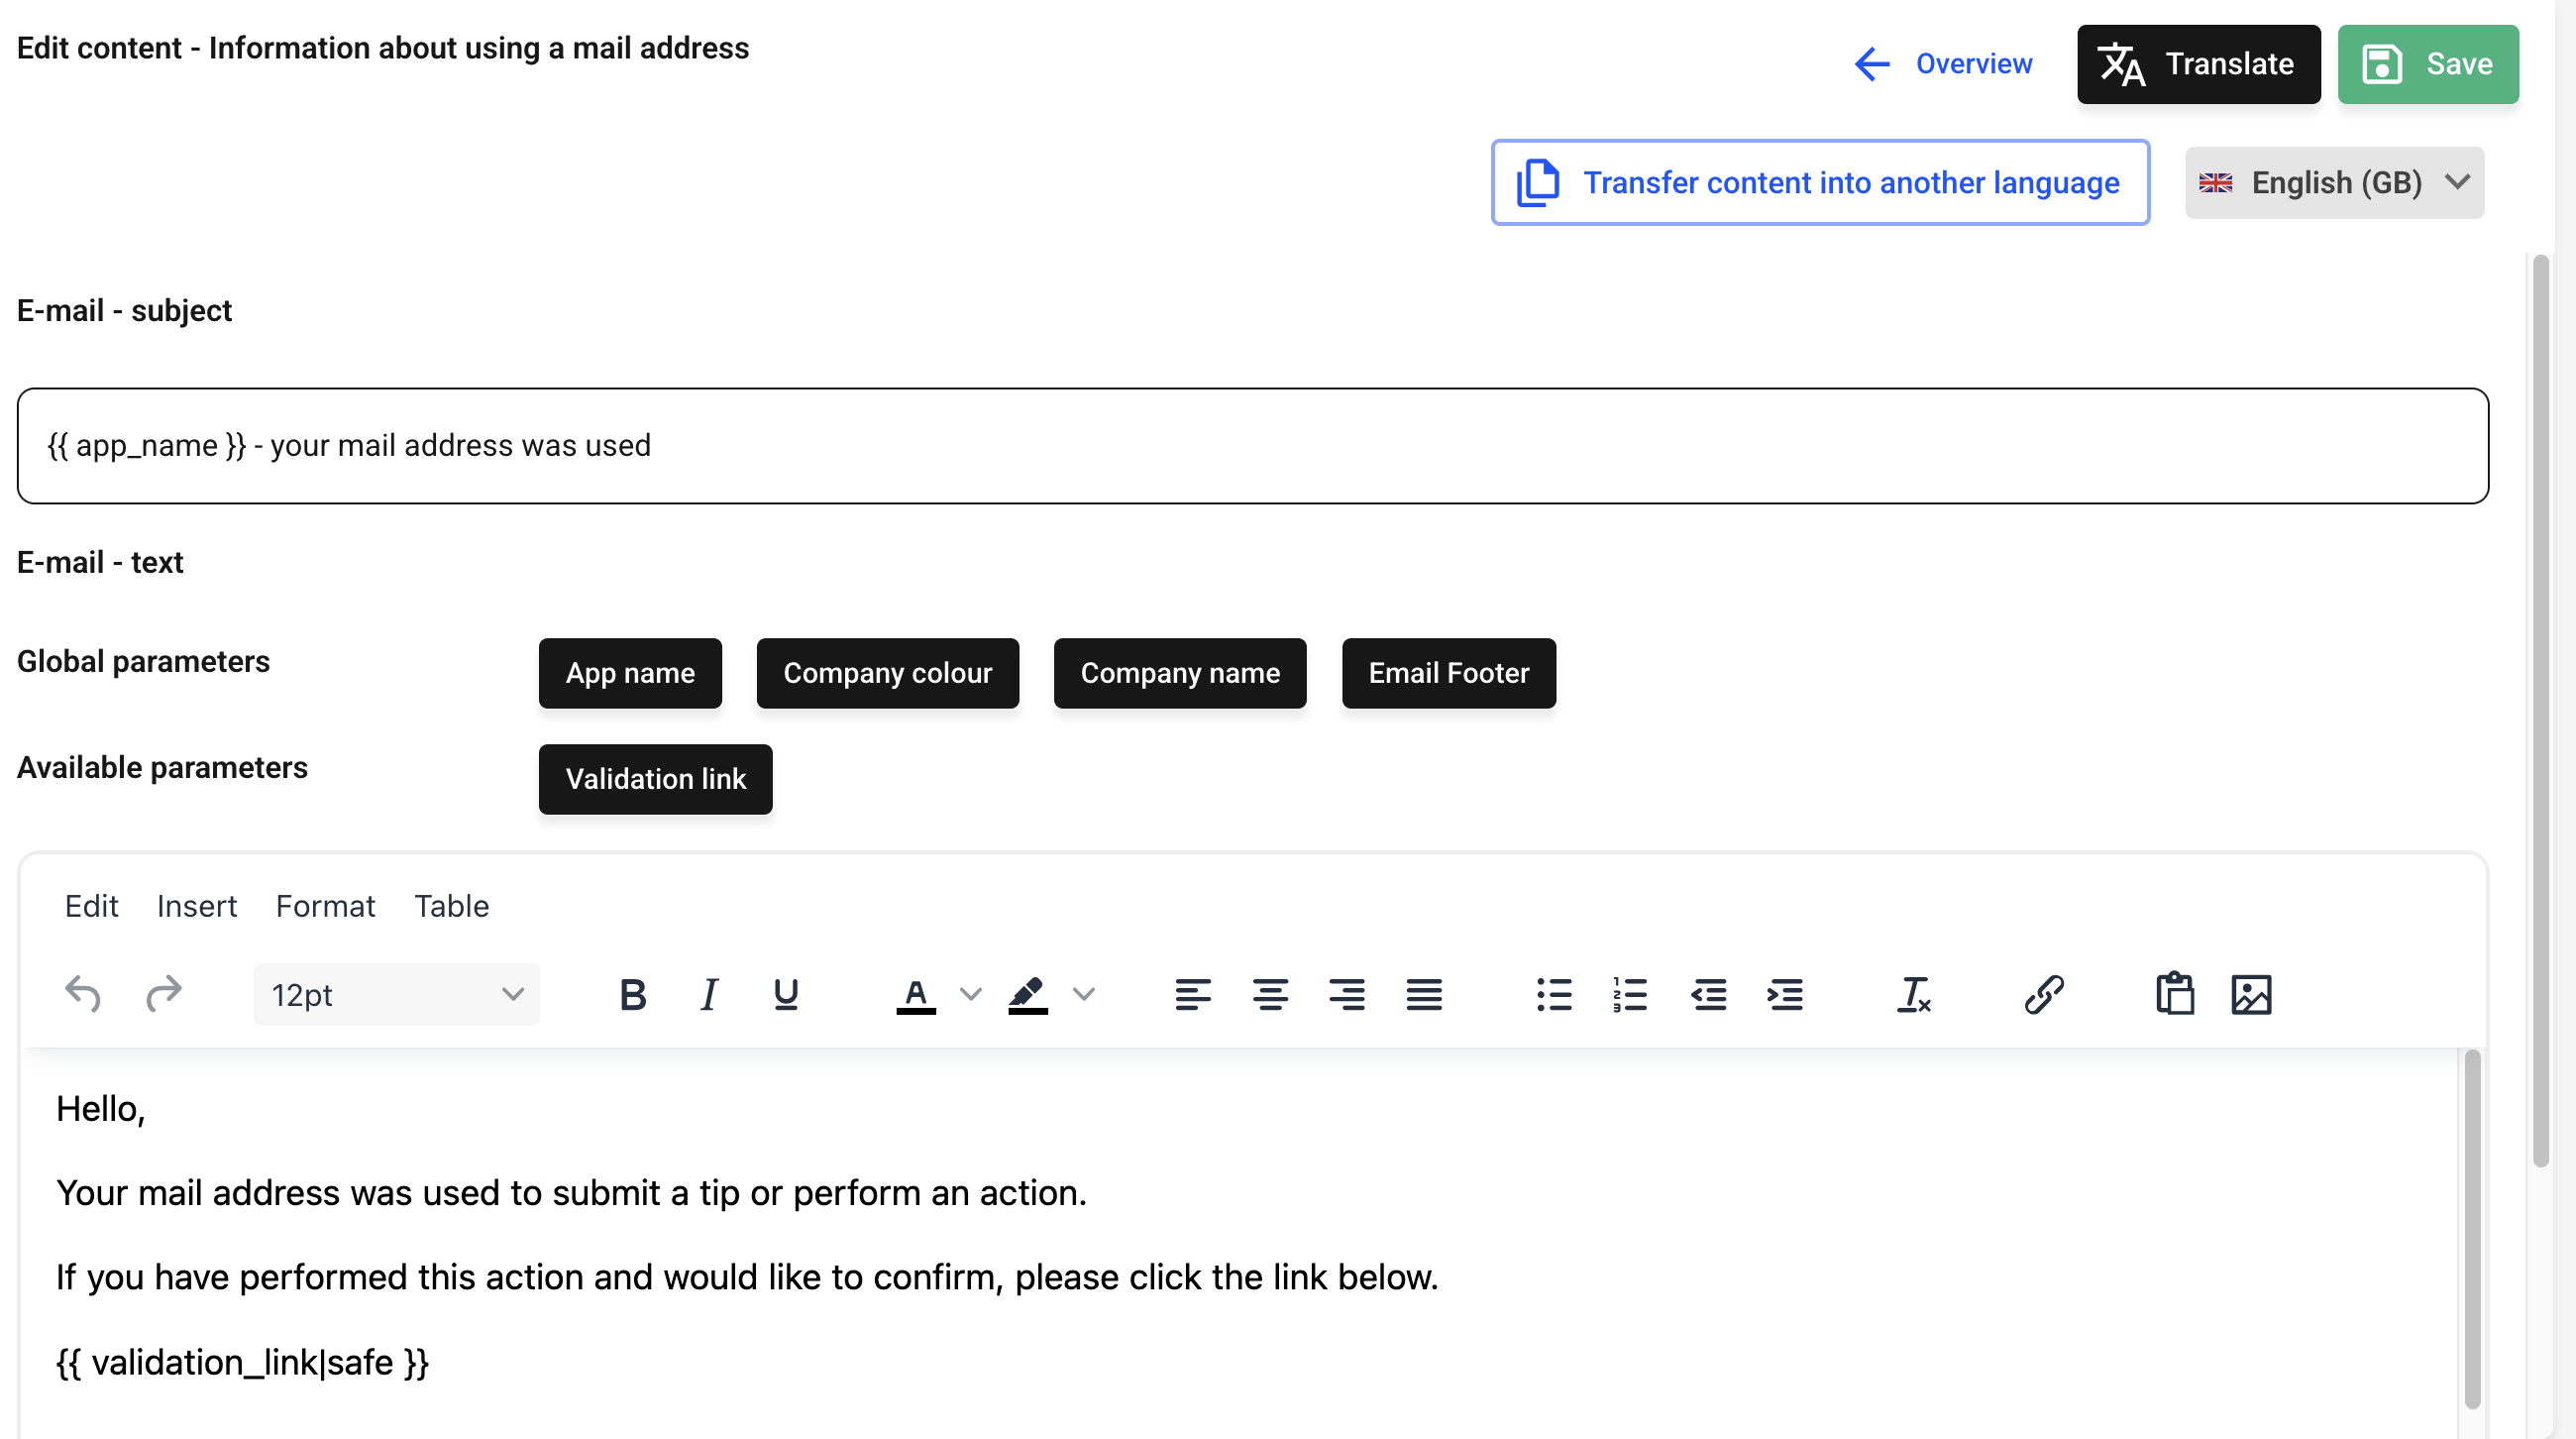
Task: Toggle bold formatting
Action: point(633,994)
